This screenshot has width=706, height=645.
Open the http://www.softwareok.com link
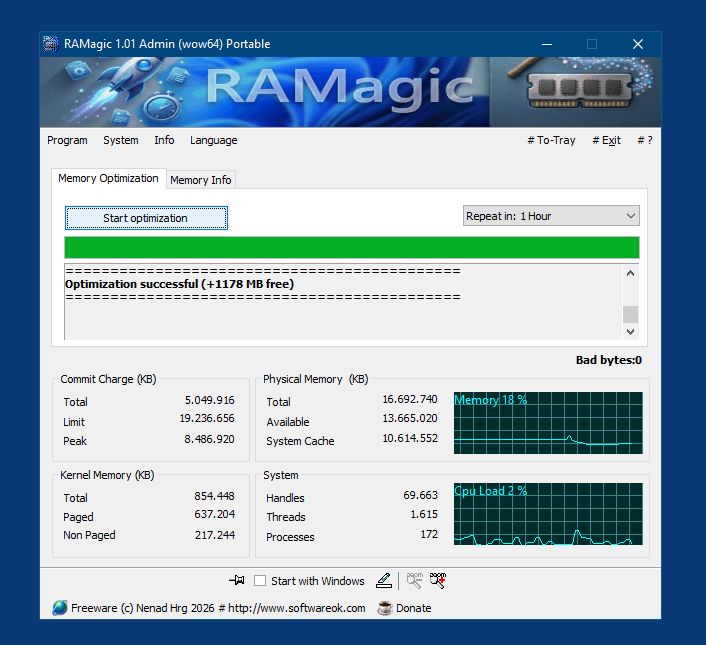pyautogui.click(x=297, y=608)
